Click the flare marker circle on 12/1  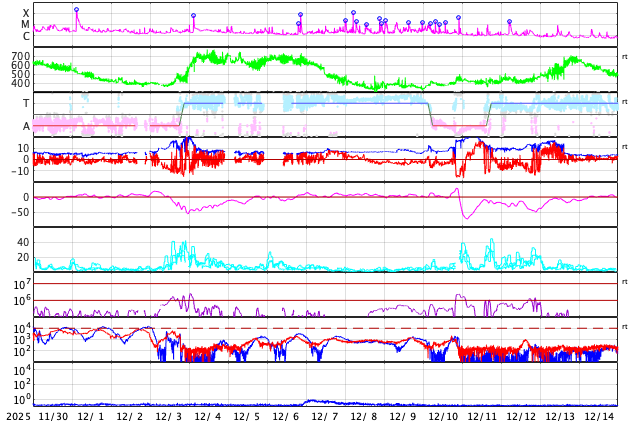click(x=76, y=10)
